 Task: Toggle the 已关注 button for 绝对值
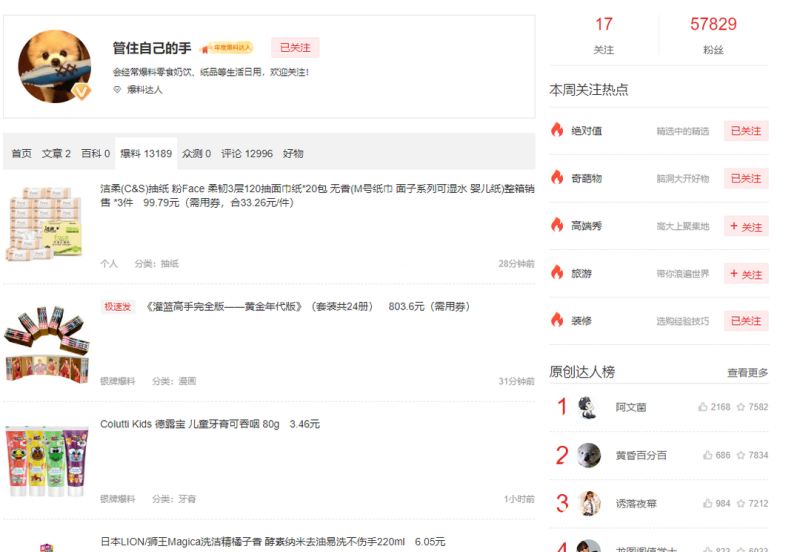(746, 130)
